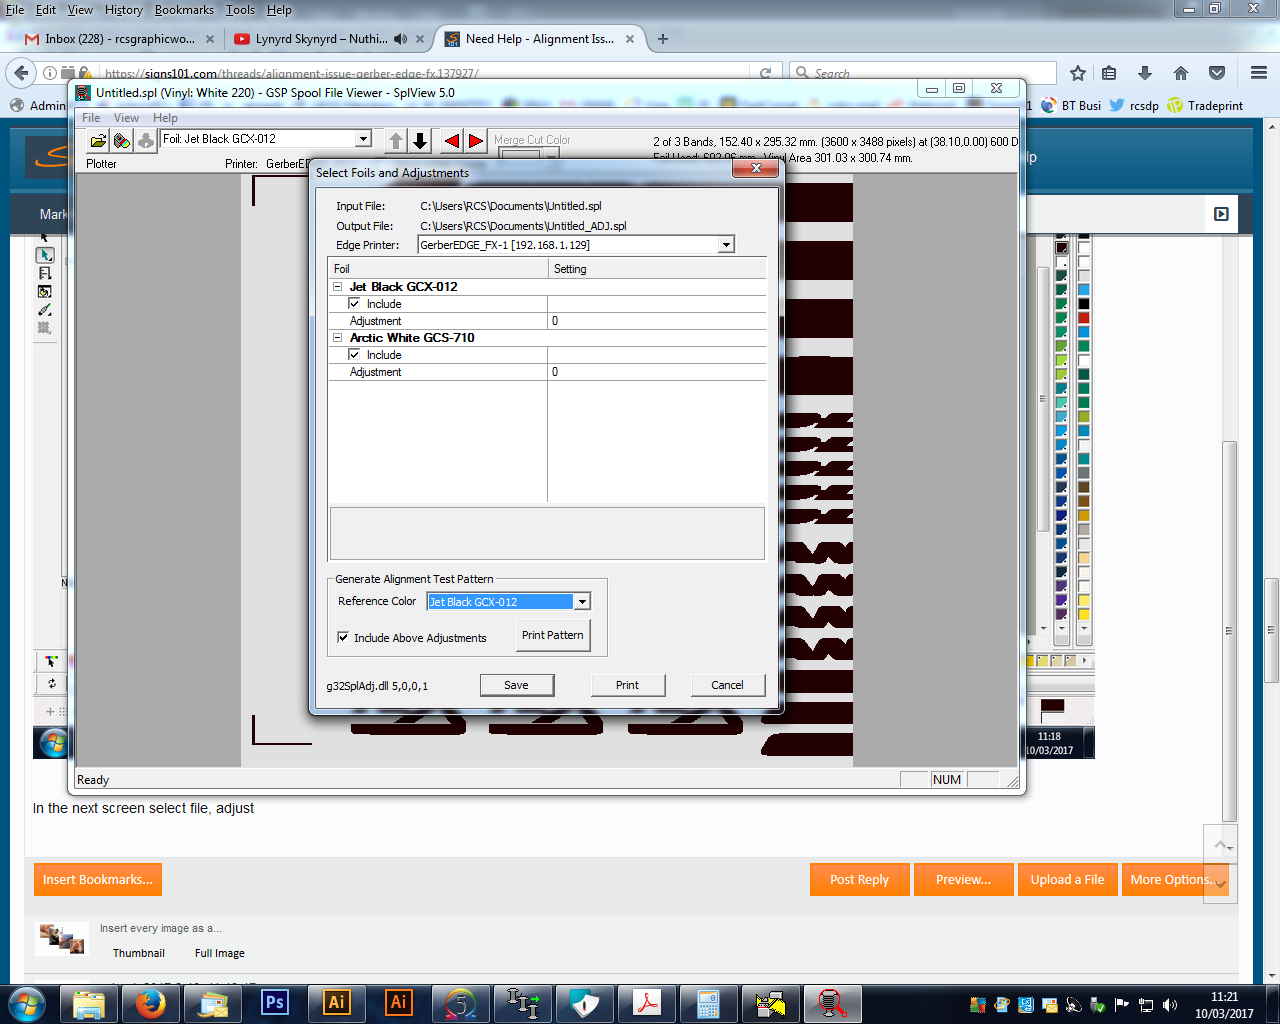Click the Save button in the dialog
Image resolution: width=1280 pixels, height=1024 pixels.
click(516, 685)
